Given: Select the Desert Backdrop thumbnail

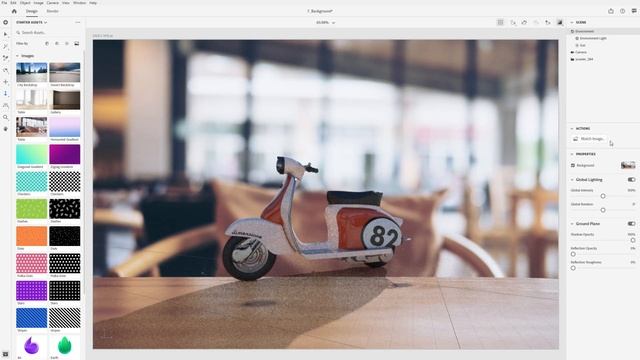Looking at the screenshot, I should pyautogui.click(x=64, y=73).
